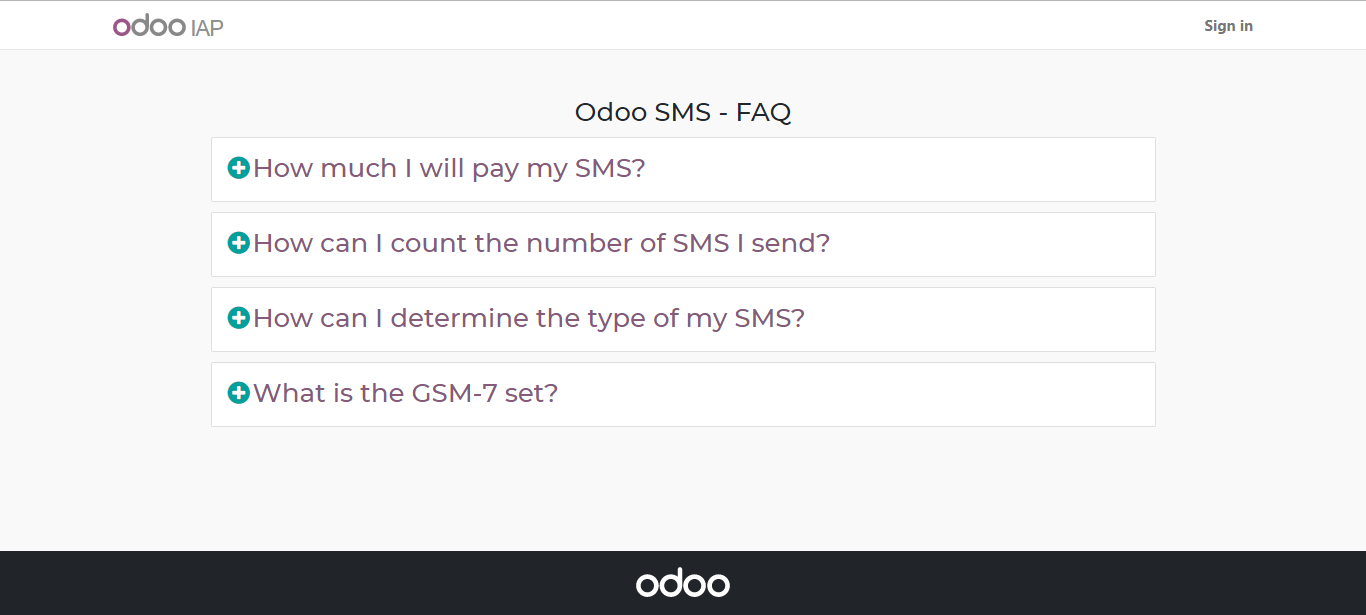Click the purple odoo logo in the header
The image size is (1366, 615).
149,26
